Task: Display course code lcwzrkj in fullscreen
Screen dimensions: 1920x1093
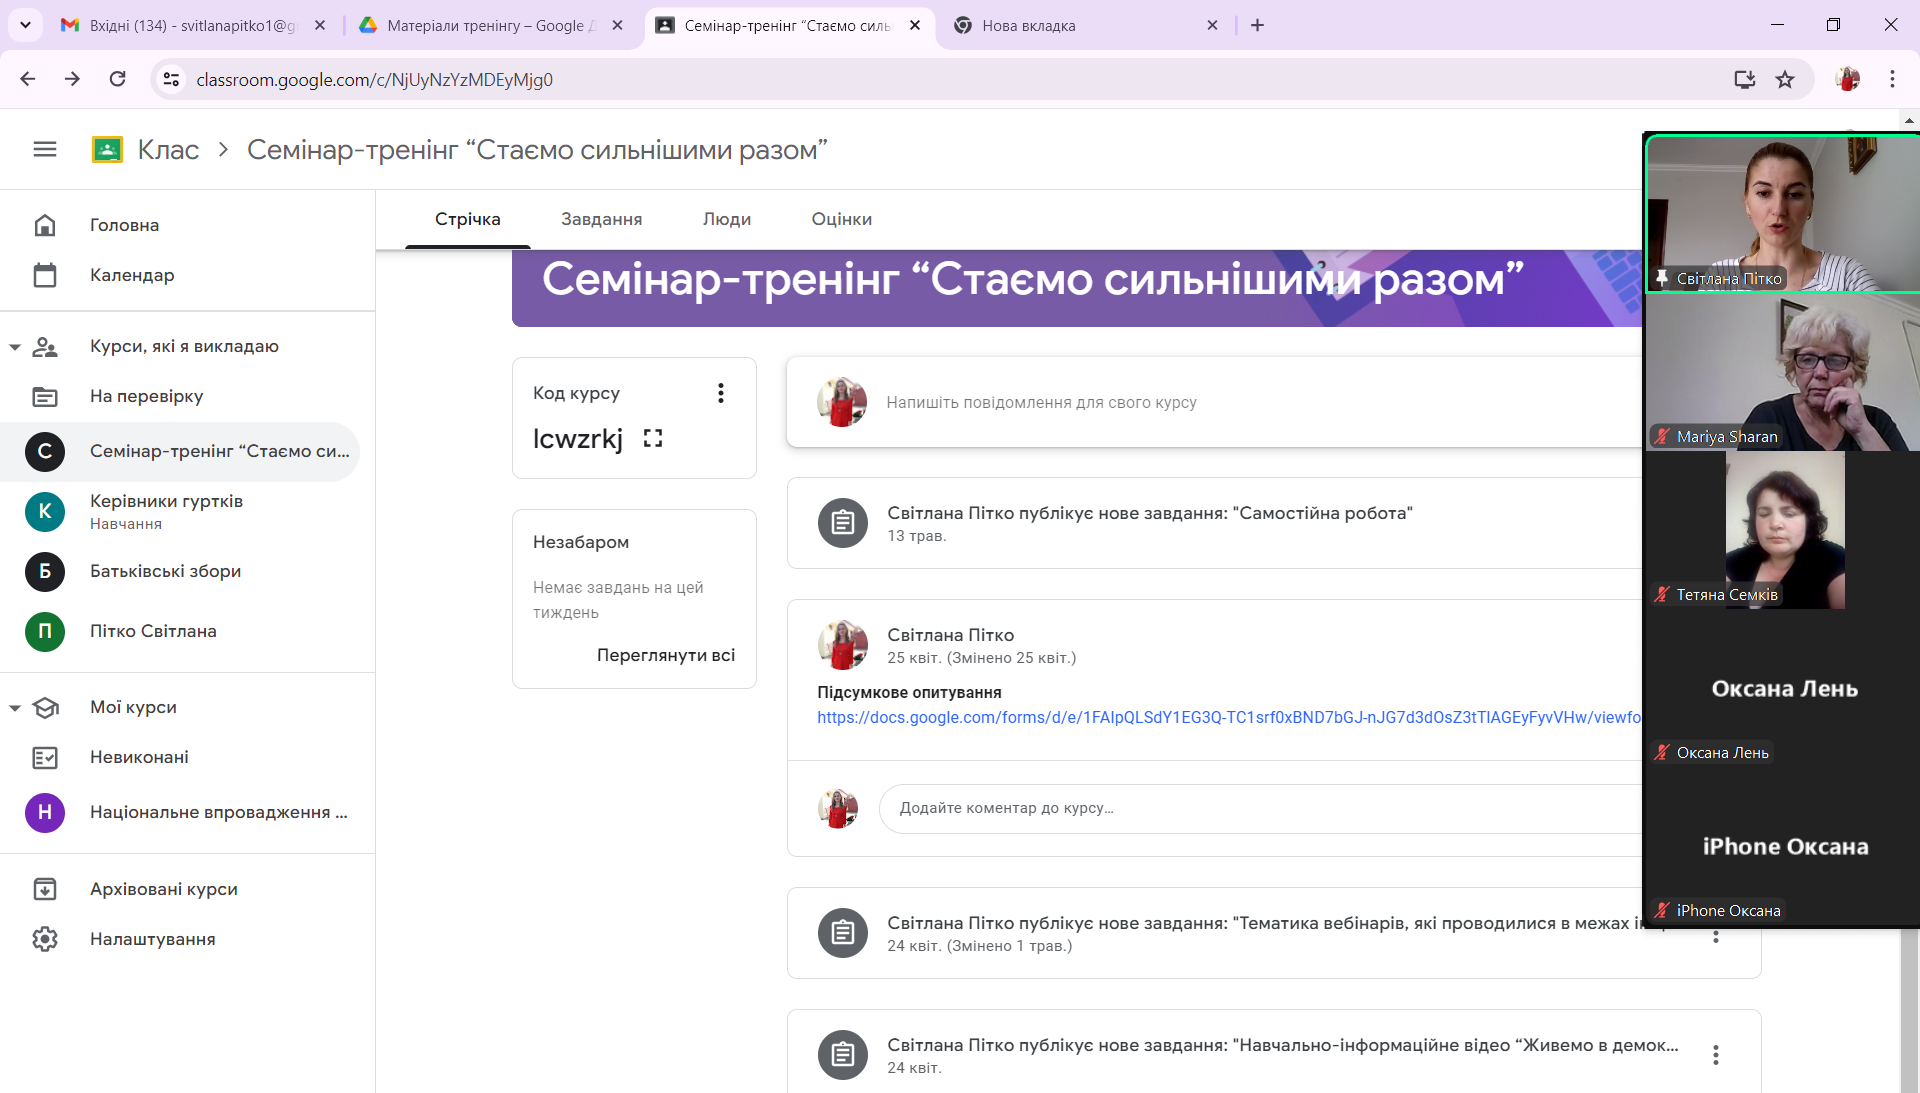Action: pos(653,438)
